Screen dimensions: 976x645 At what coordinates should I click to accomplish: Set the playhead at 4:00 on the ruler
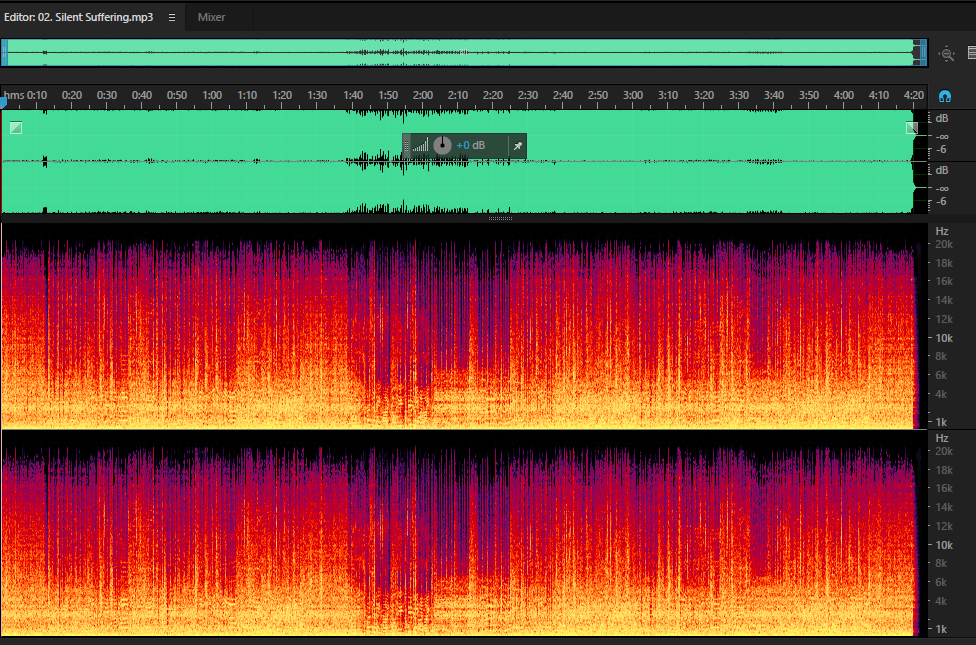(844, 95)
